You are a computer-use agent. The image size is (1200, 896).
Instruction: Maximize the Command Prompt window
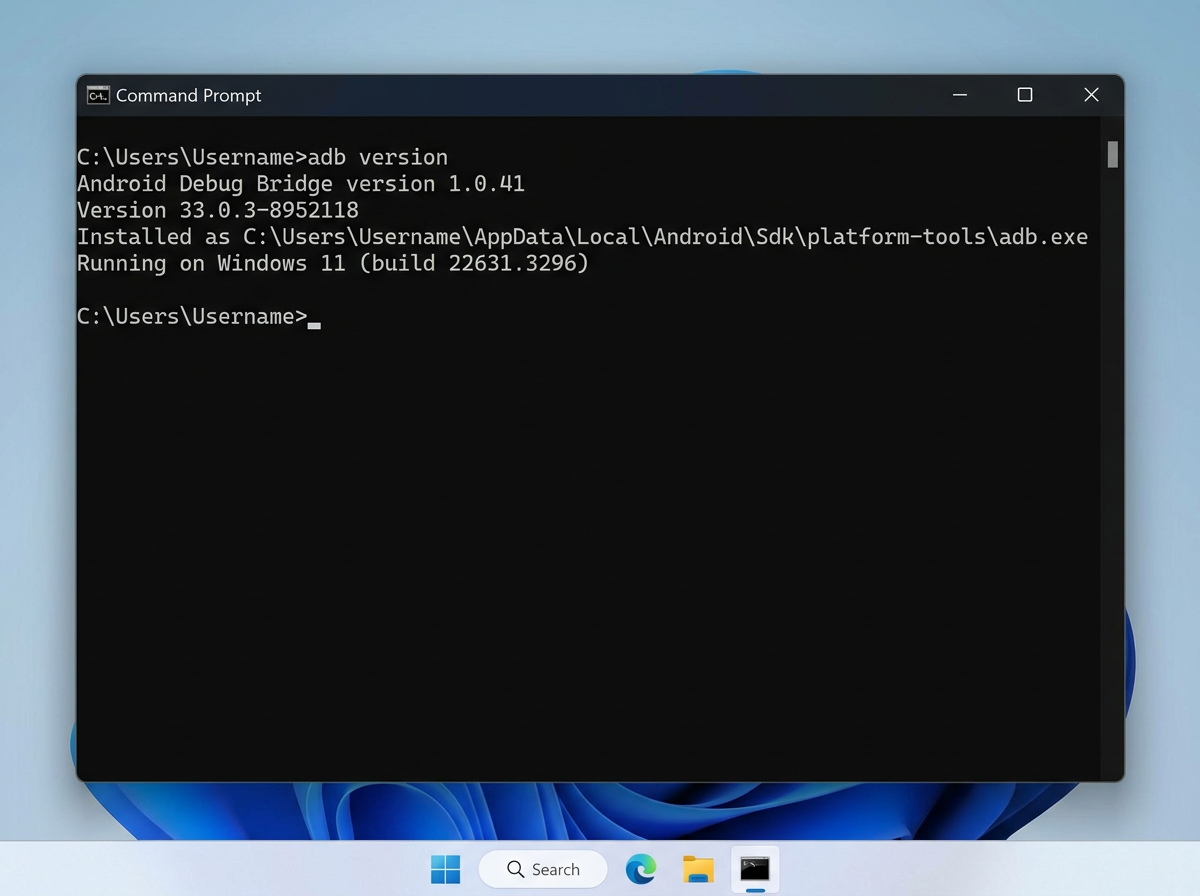click(x=1025, y=95)
